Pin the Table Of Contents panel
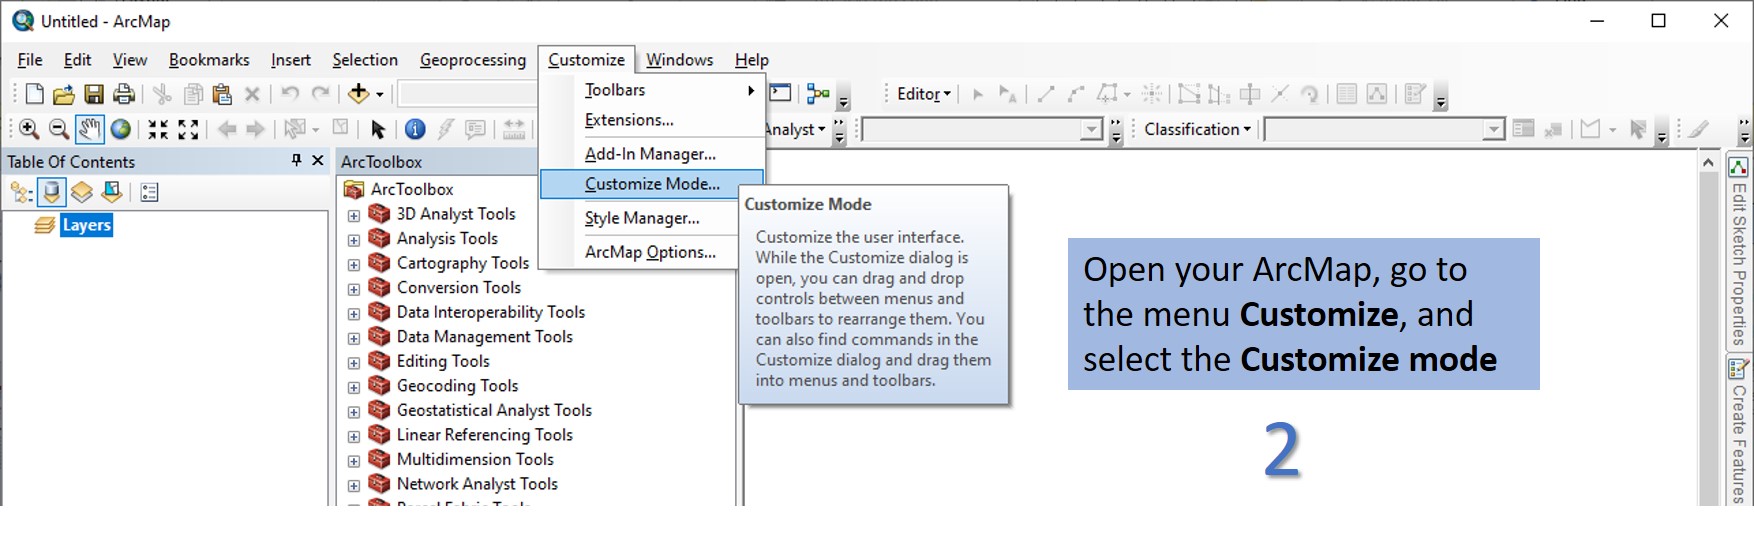1754x555 pixels. click(x=296, y=160)
